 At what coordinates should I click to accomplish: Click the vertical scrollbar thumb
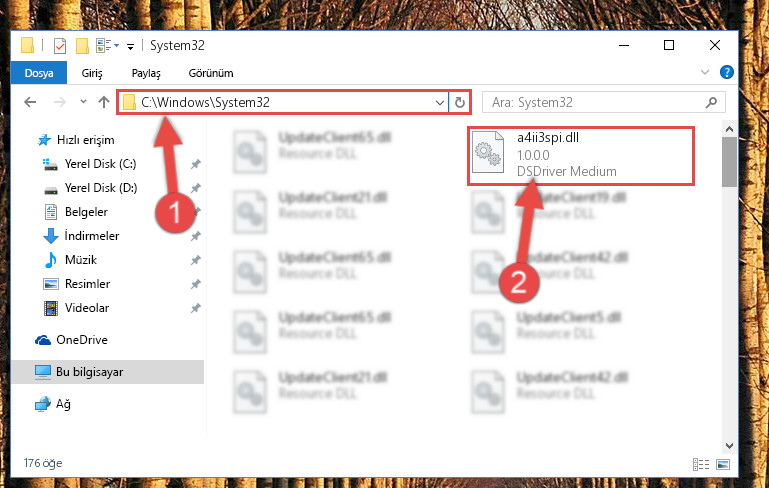point(729,162)
